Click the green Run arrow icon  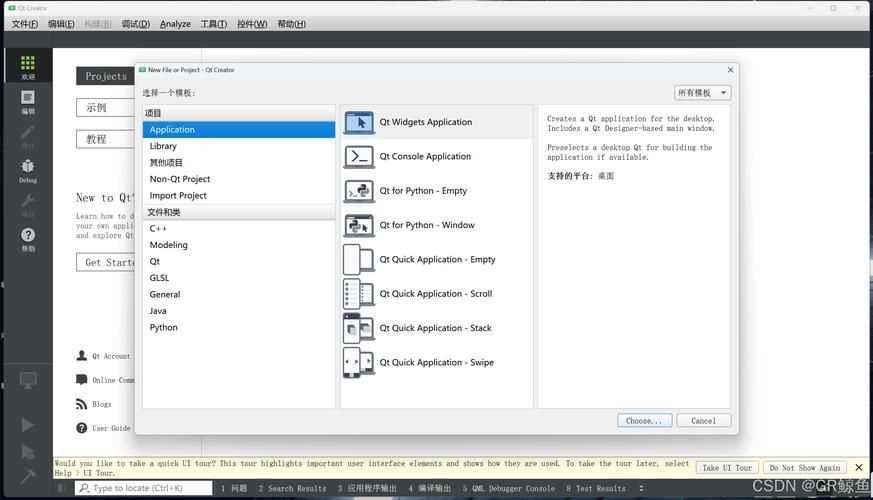pos(27,426)
